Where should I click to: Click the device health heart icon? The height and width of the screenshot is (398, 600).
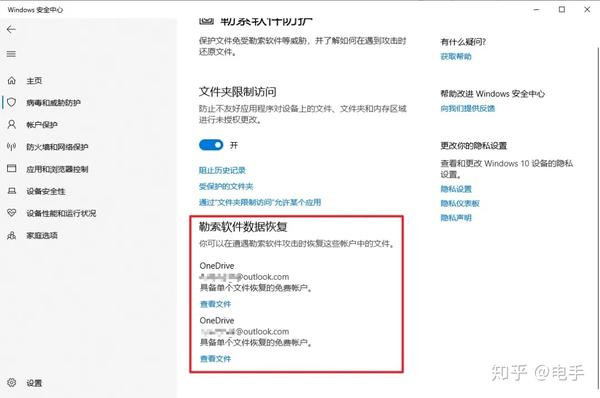click(11, 213)
